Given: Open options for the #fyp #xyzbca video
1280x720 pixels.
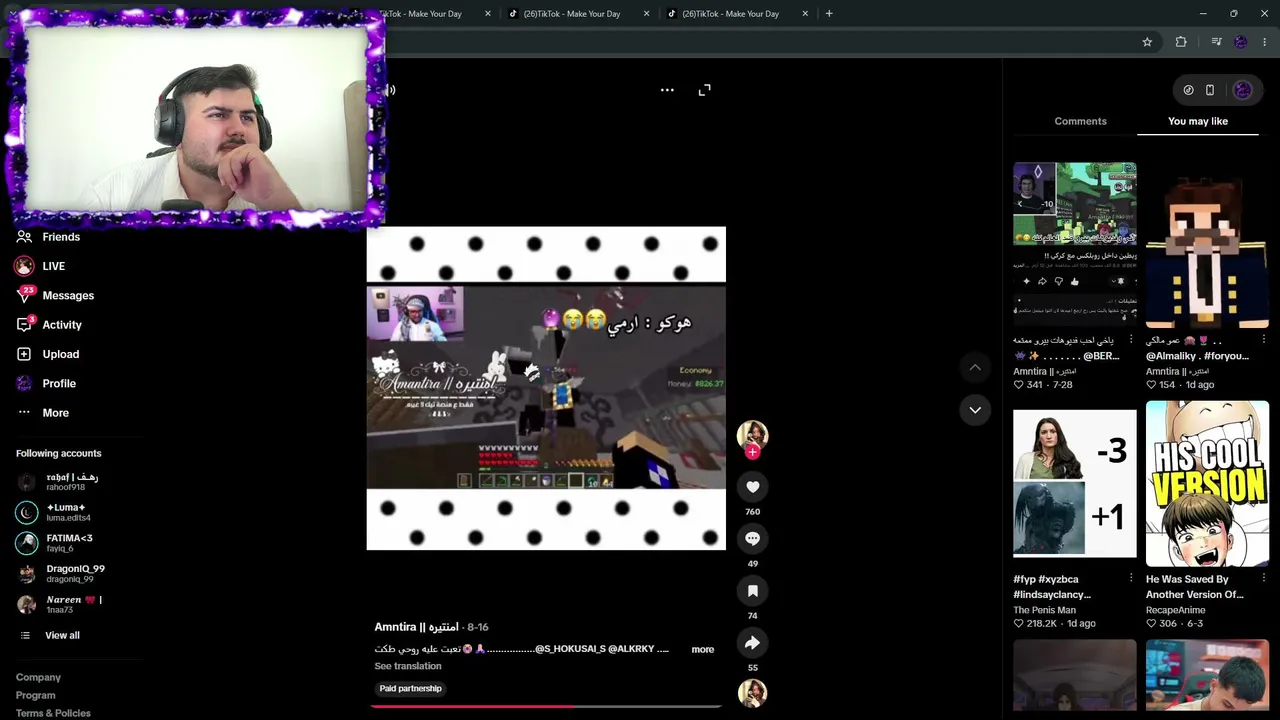Looking at the screenshot, I should click(1131, 579).
